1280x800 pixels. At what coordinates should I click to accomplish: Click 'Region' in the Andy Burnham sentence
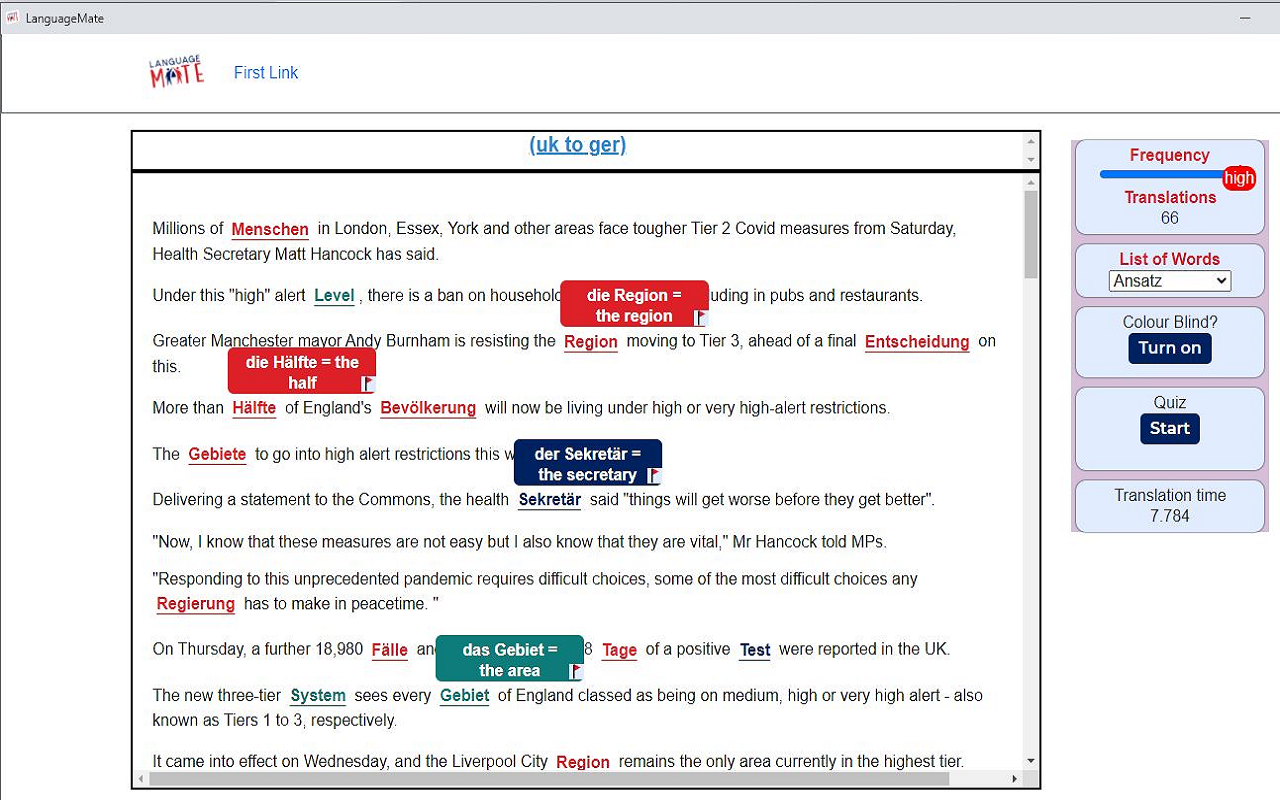coord(591,342)
